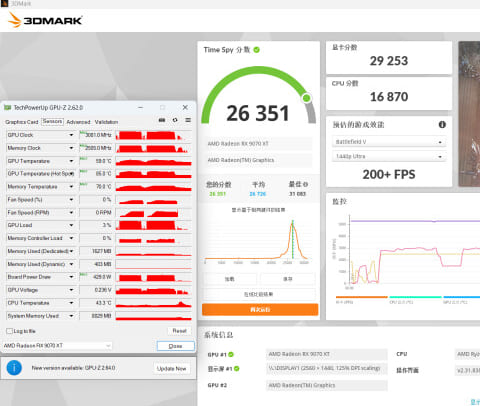Click the orange timeline segment under monitoring chart
This screenshot has height=406, width=480.
coord(362,297)
